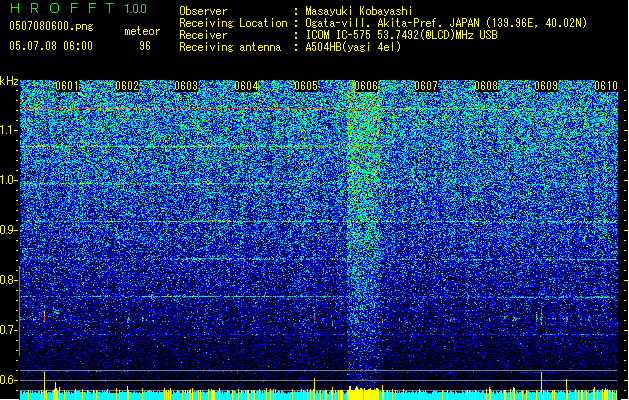This screenshot has width=629, height=400.
Task: Select the file name 0507080600.png
Action: click(51, 26)
